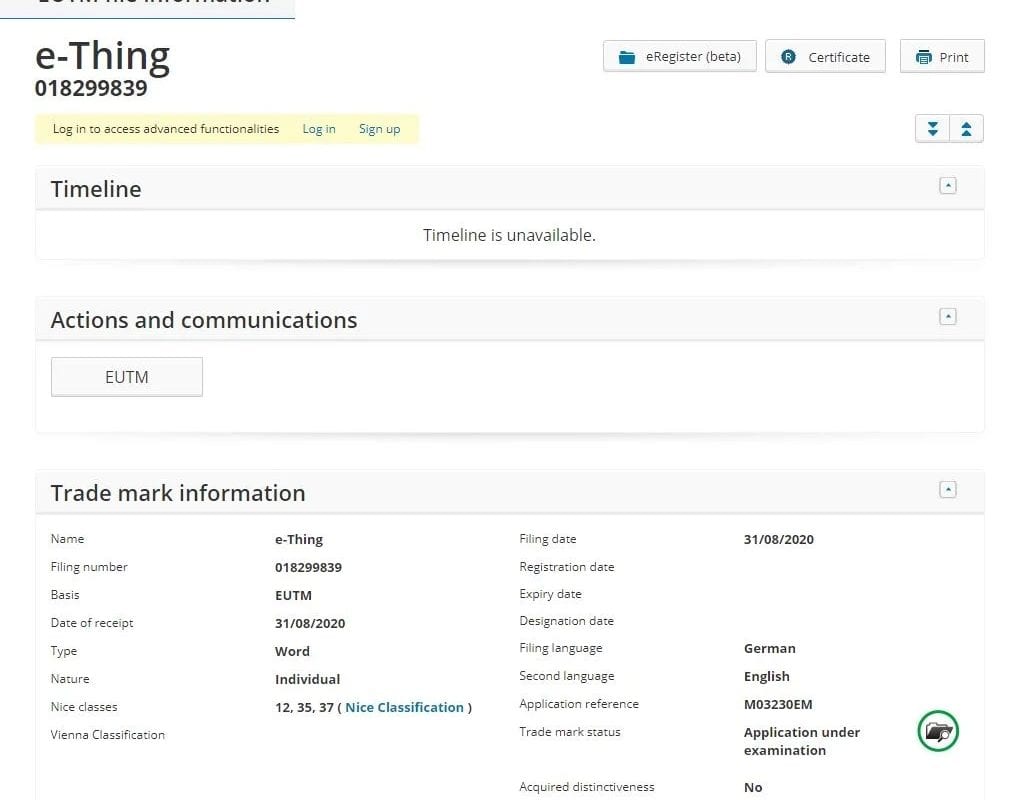Select the Nice classes numbers 12, 35, 37
The height and width of the screenshot is (800, 1018).
point(304,707)
